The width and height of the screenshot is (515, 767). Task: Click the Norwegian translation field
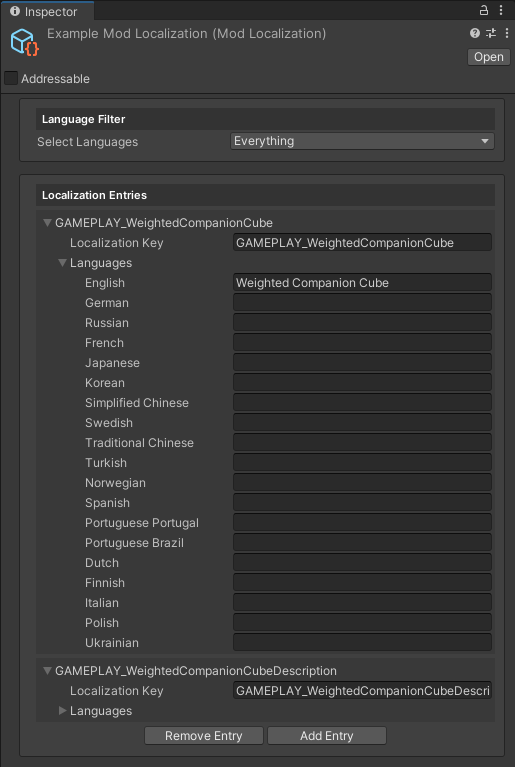[362, 483]
